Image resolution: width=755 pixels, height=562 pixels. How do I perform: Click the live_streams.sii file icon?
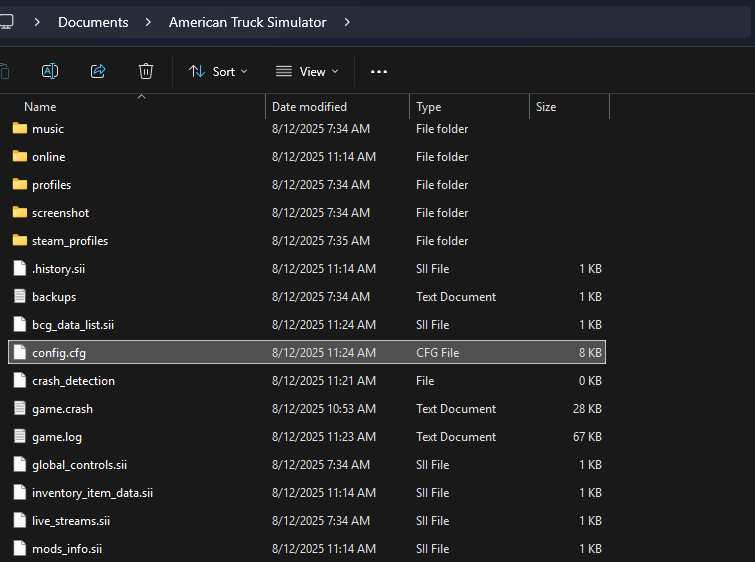[x=20, y=520]
